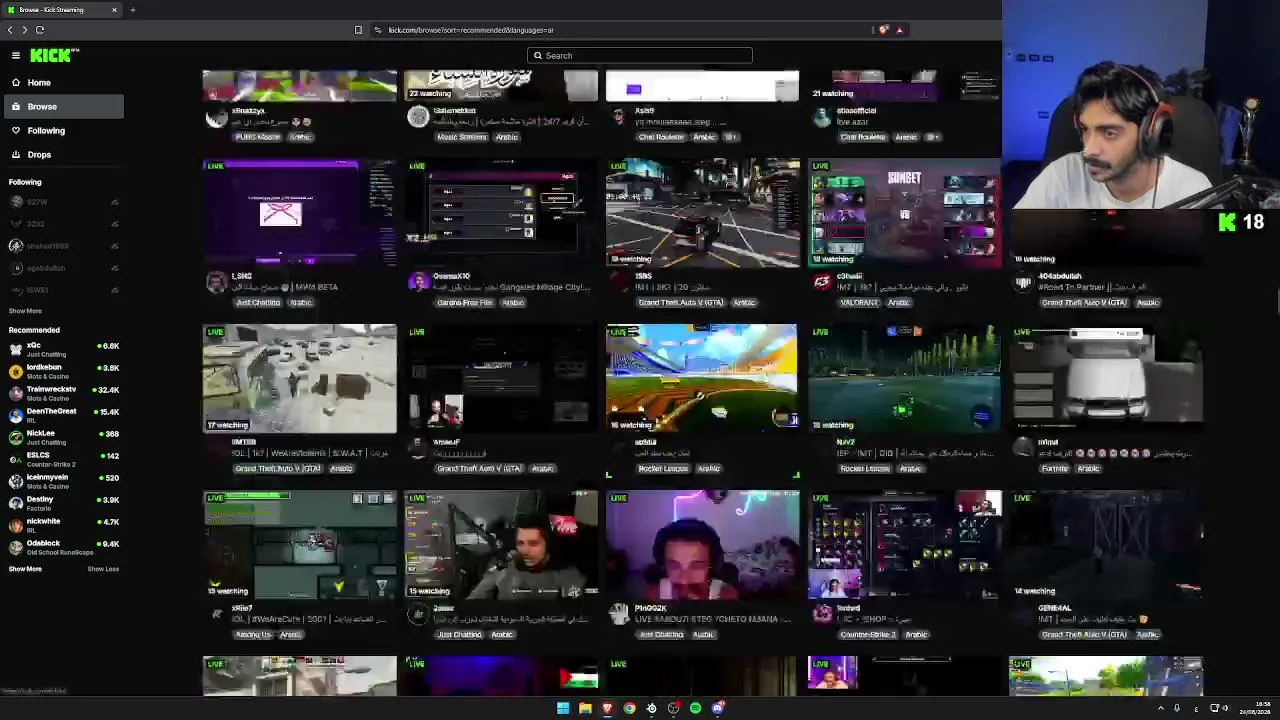
Task: Open Rocket League stream with orange sky
Action: [702, 378]
